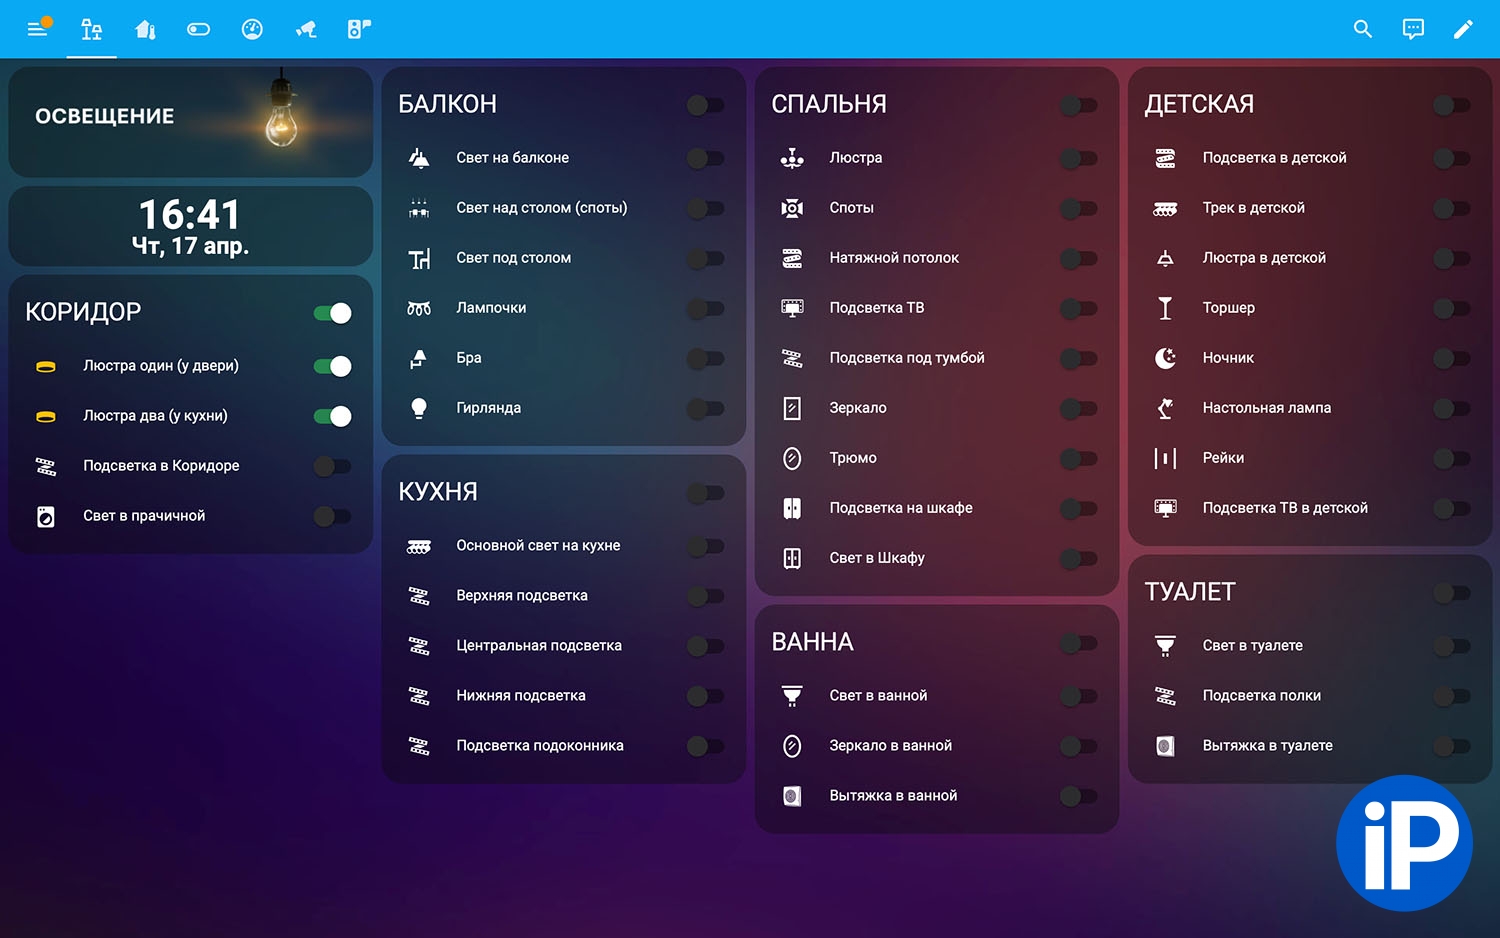Enable Натяжной потолок switch
This screenshot has width=1500, height=938.
(1079, 258)
